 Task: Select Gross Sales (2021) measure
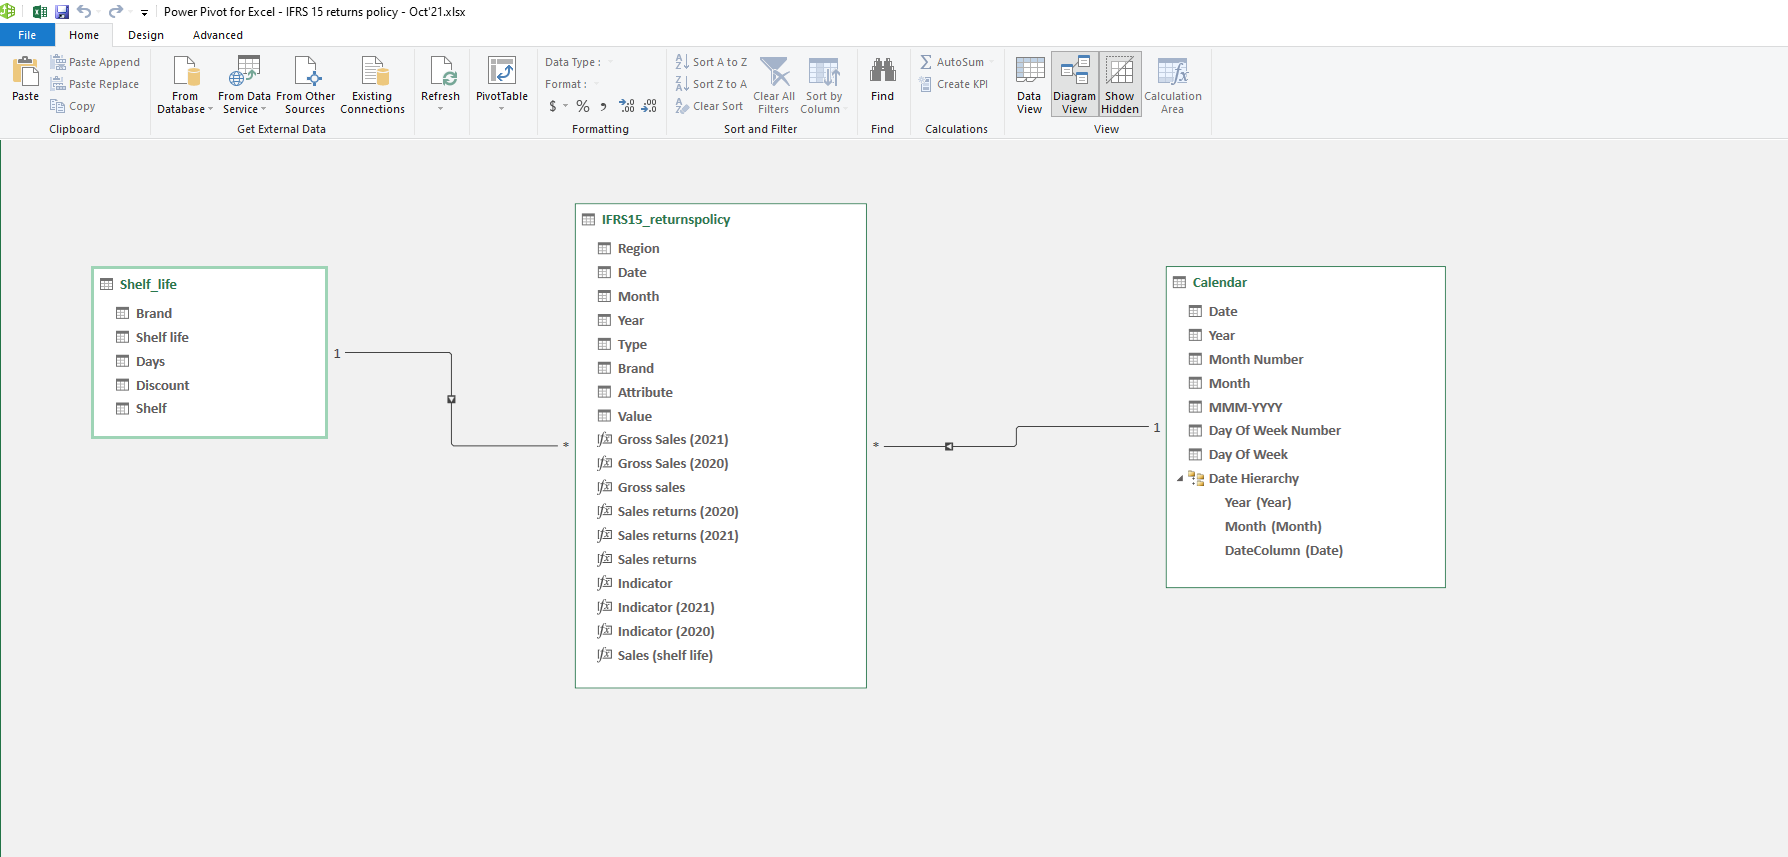point(673,439)
